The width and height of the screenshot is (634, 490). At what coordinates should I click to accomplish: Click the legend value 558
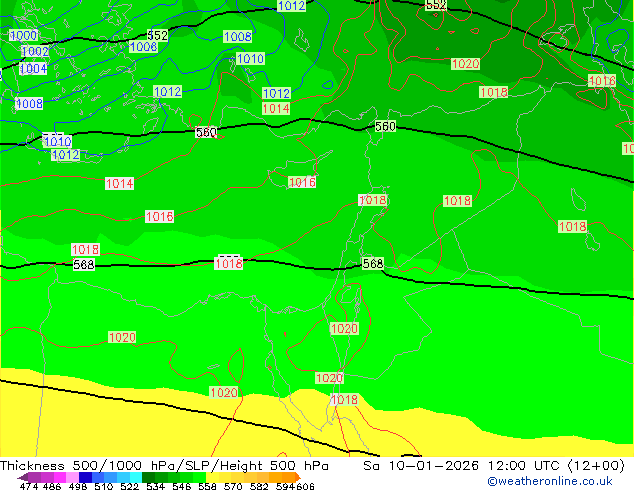(207, 486)
